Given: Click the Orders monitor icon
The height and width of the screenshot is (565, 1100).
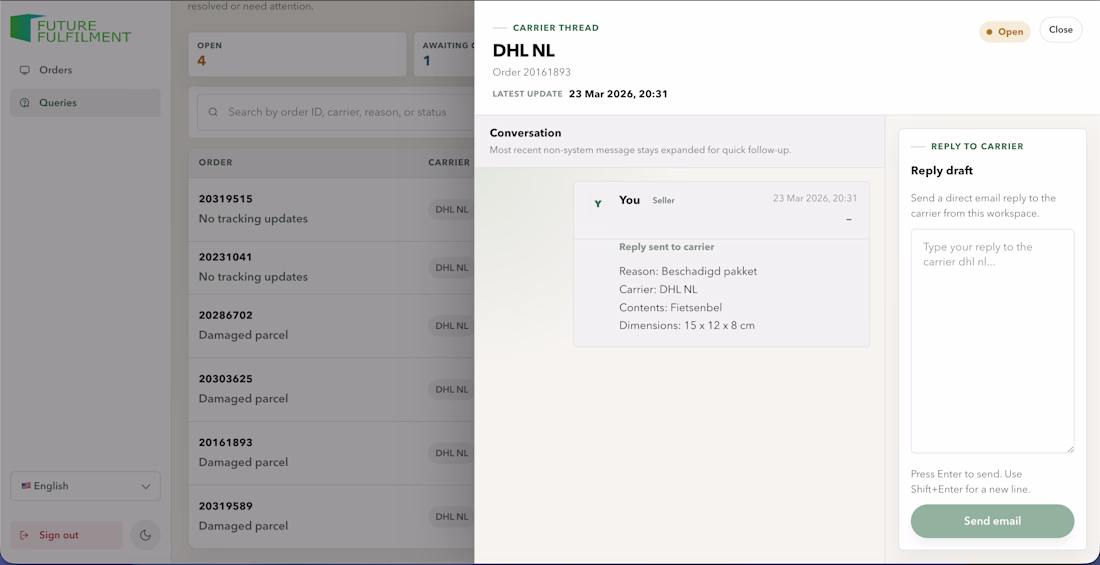Looking at the screenshot, I should (25, 70).
